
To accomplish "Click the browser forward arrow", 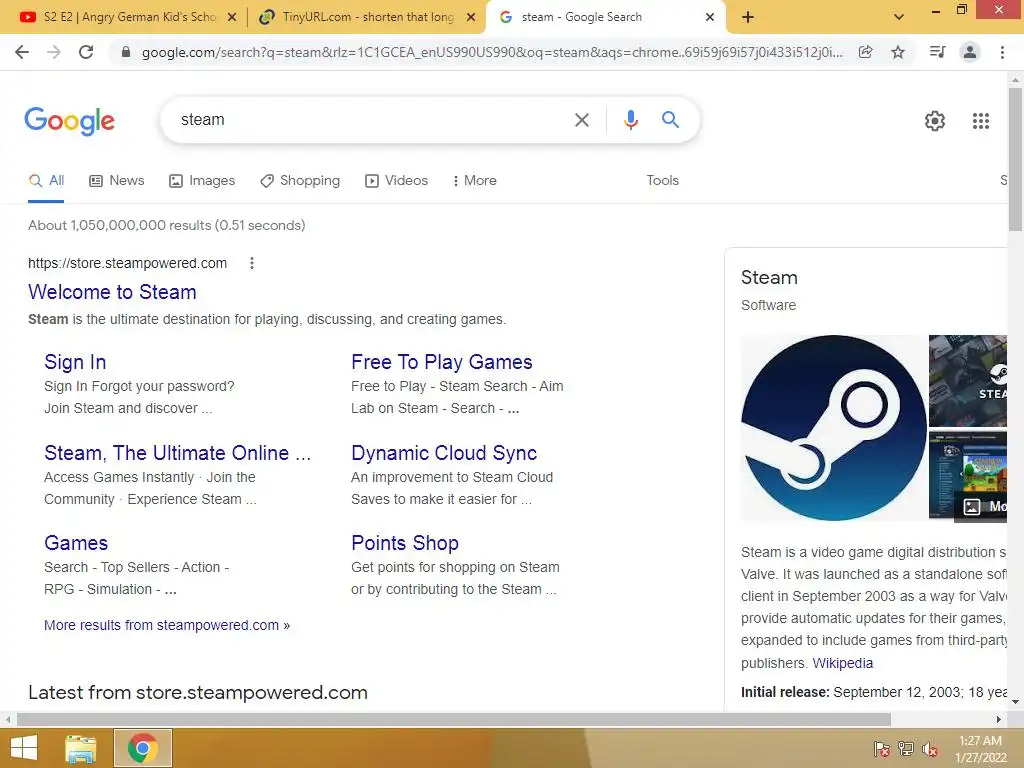I will pos(54,52).
